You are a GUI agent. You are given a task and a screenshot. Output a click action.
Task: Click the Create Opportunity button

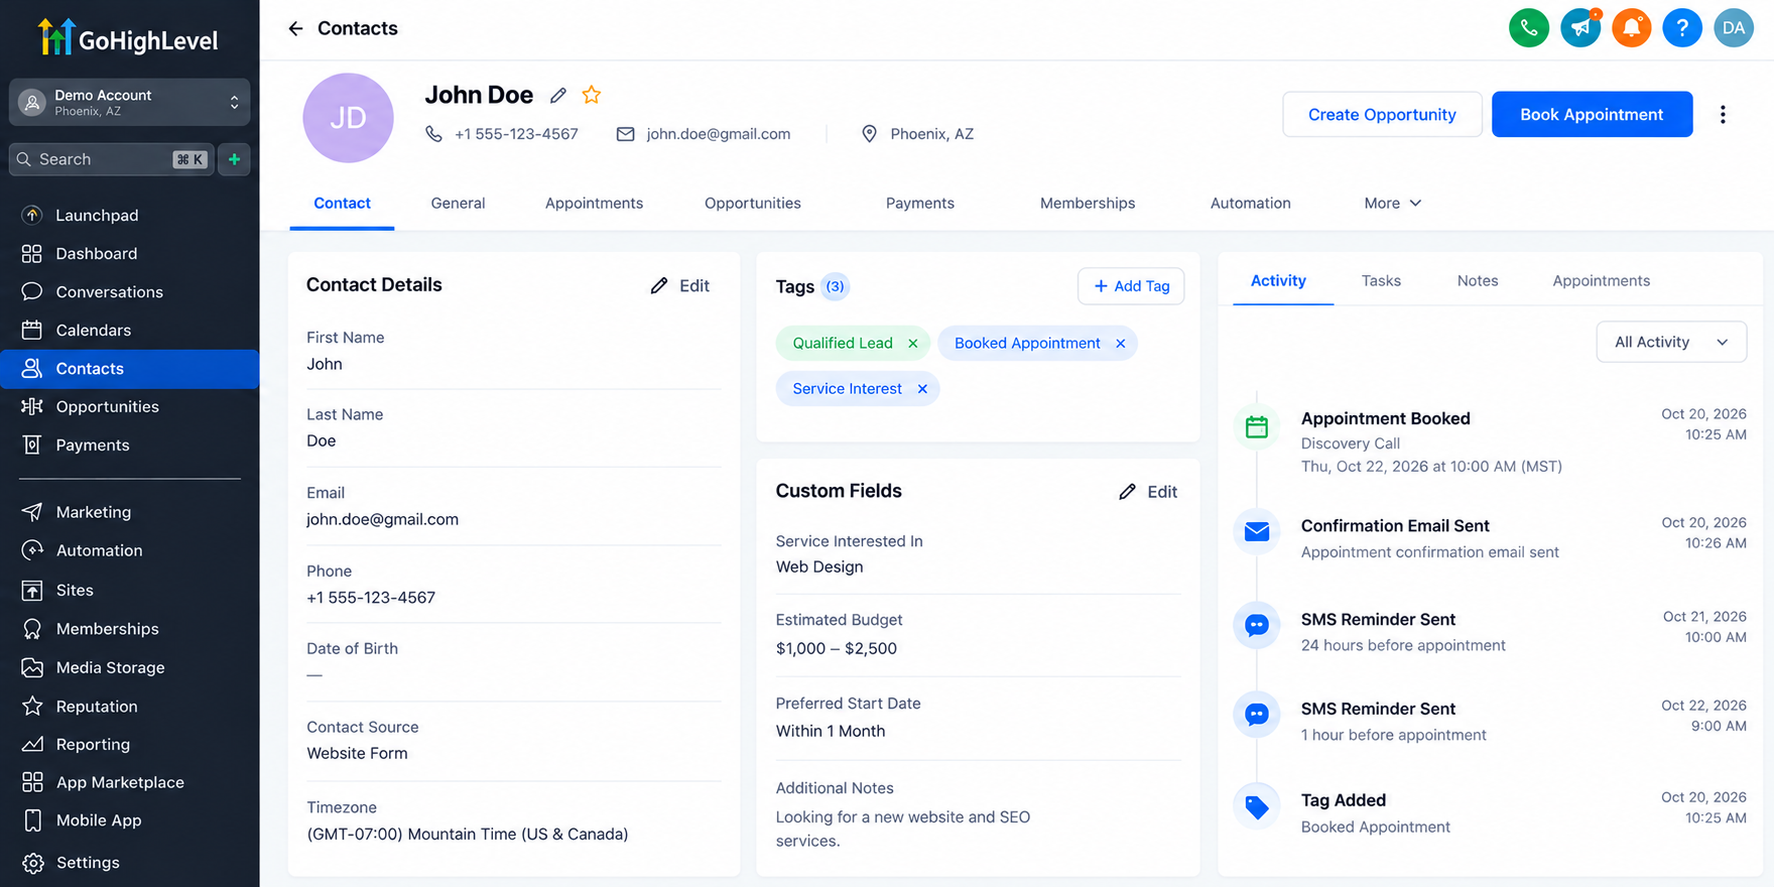[1382, 115]
